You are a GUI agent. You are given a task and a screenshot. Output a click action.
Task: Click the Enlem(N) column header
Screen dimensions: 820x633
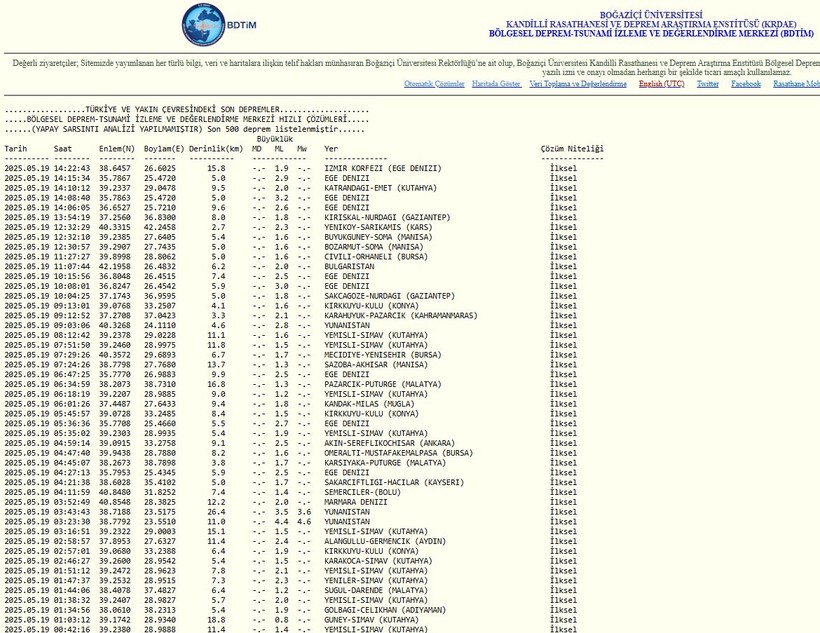point(117,149)
